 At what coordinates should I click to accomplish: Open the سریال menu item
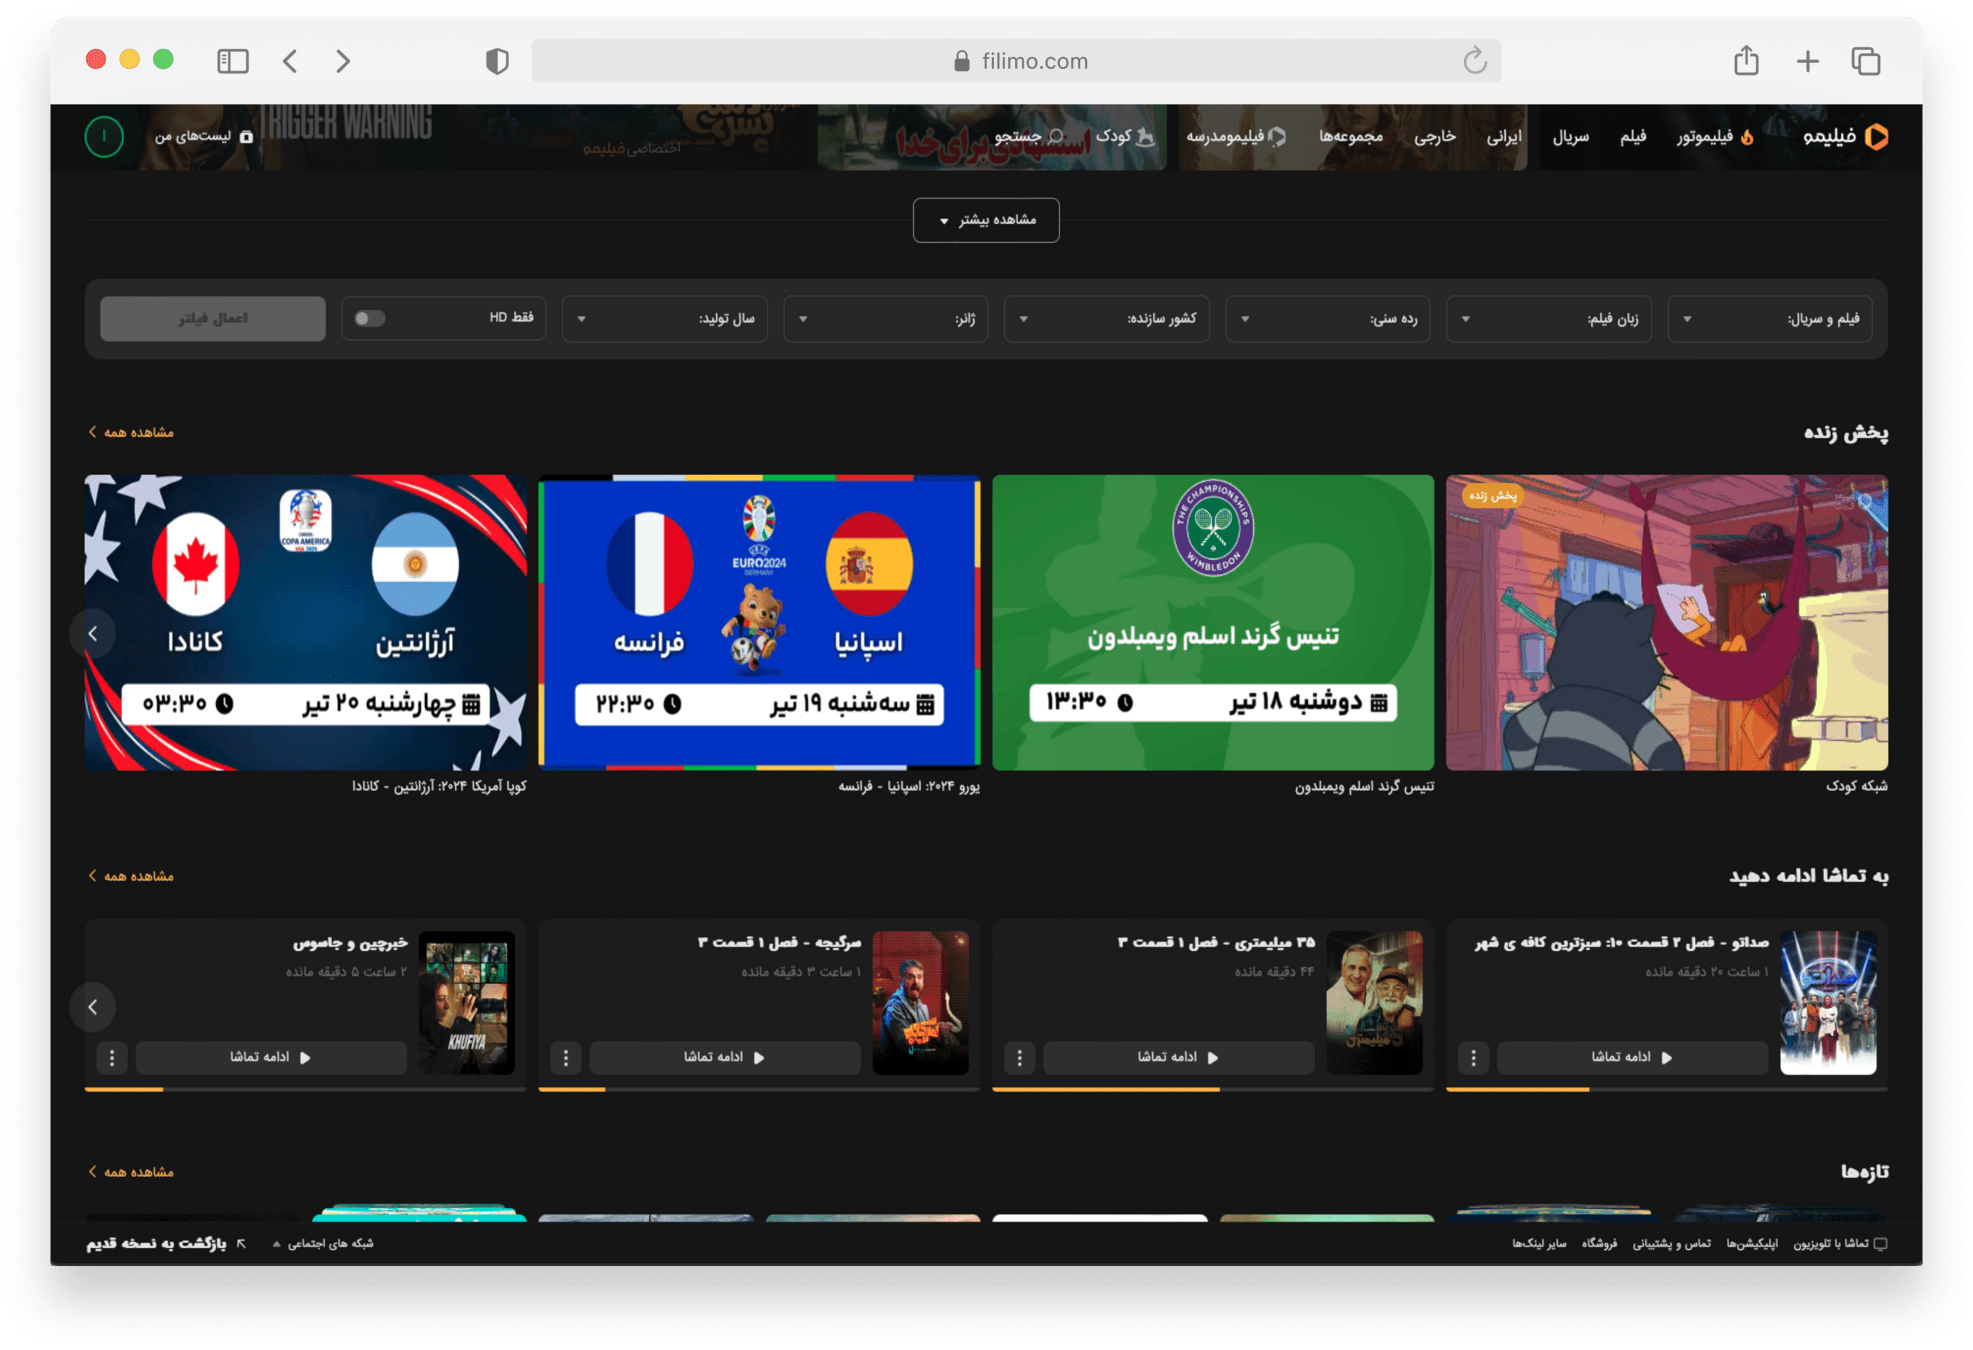point(1570,136)
